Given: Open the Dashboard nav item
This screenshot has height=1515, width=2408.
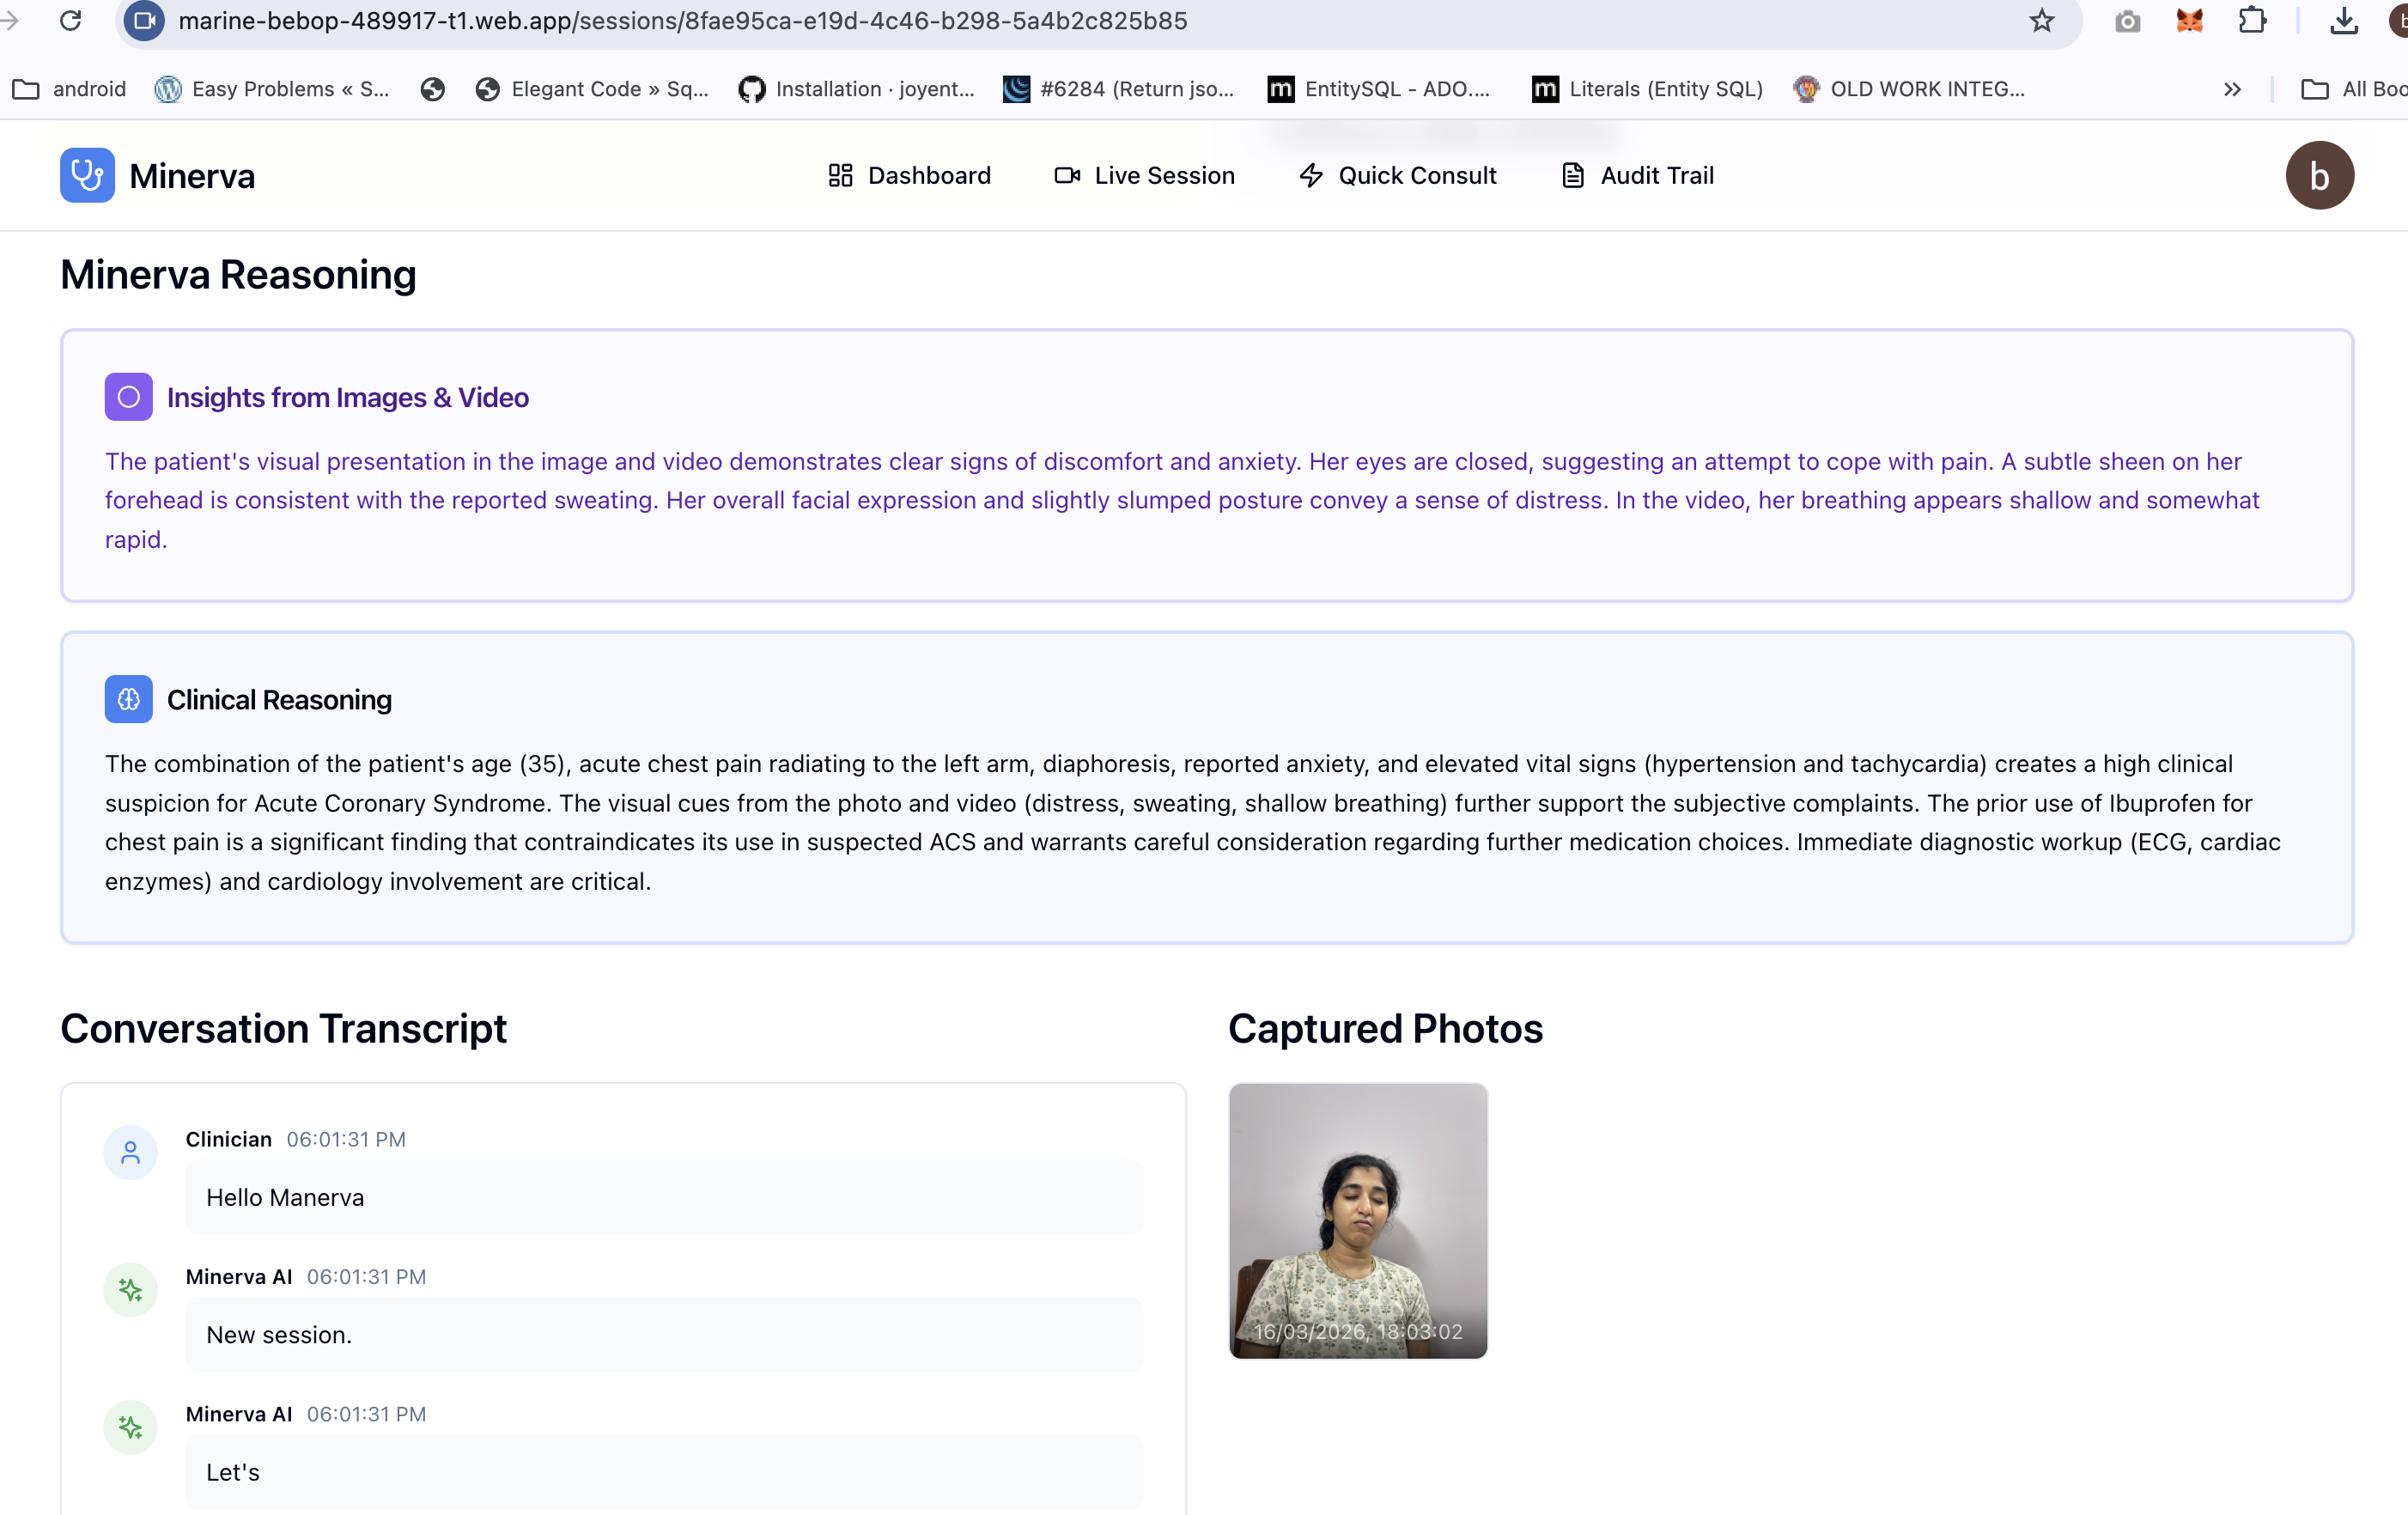Looking at the screenshot, I should point(909,176).
